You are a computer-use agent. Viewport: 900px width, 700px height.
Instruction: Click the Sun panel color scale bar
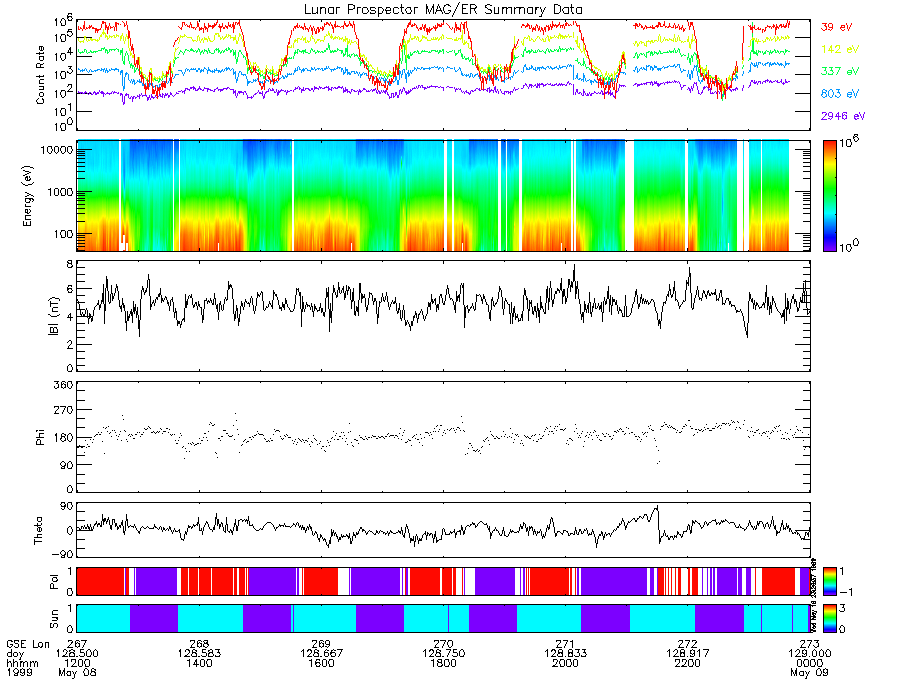[x=829, y=618]
